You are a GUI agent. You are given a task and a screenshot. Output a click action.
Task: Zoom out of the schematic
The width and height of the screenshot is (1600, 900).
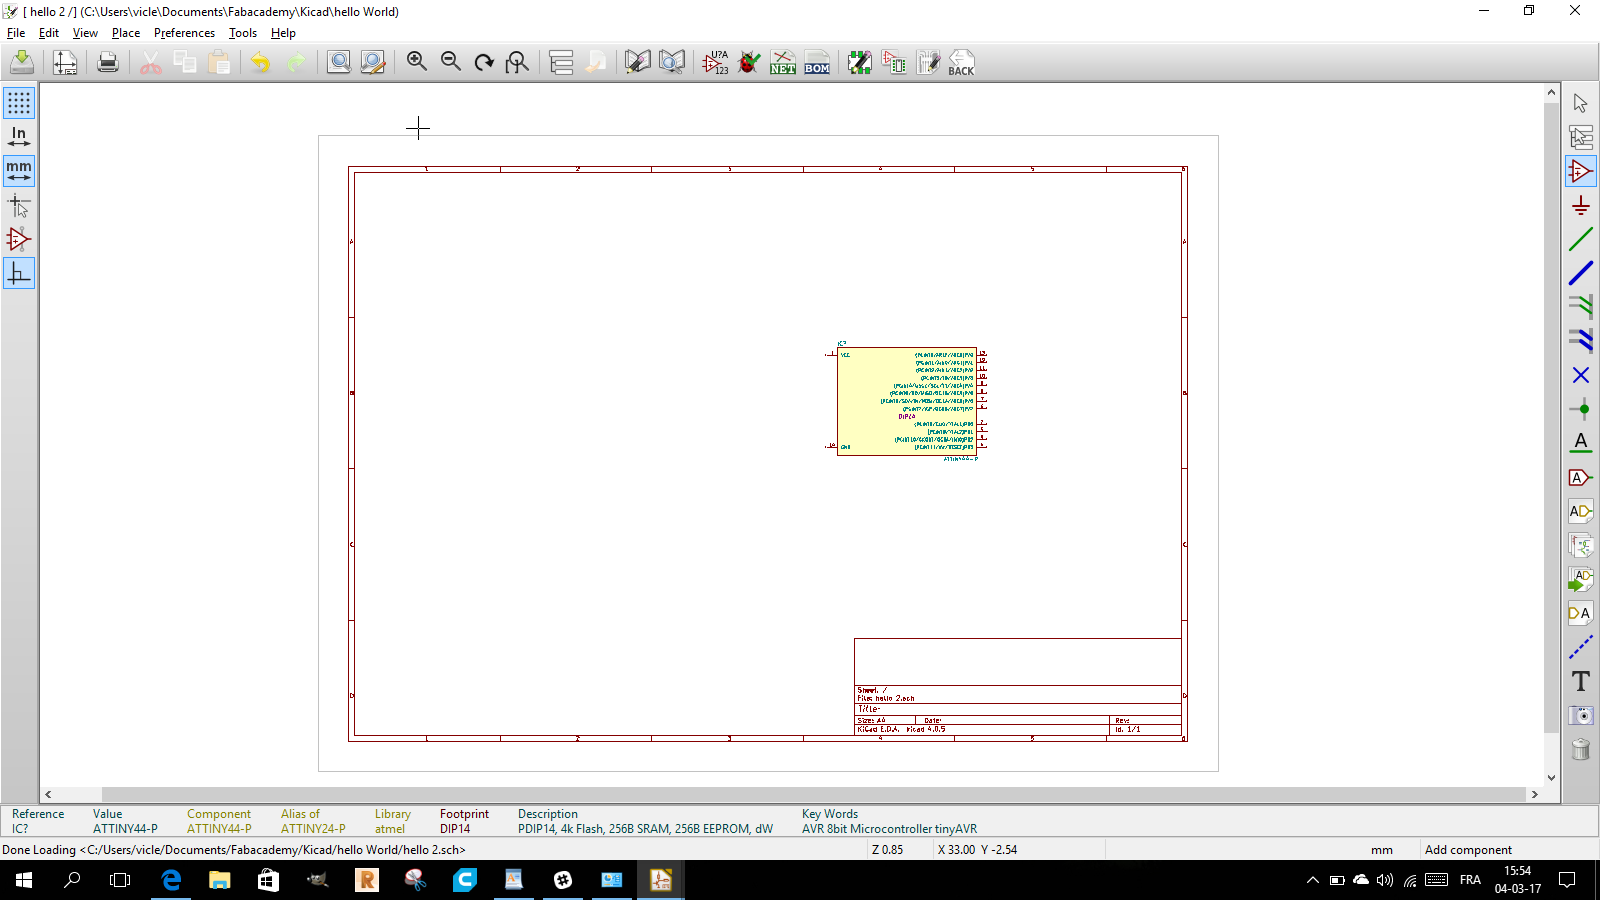coord(451,63)
